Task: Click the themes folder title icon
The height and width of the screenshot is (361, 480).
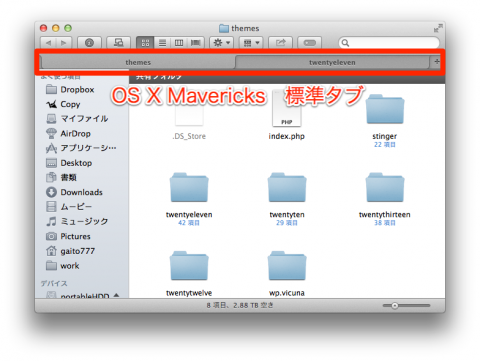Action: click(x=224, y=28)
